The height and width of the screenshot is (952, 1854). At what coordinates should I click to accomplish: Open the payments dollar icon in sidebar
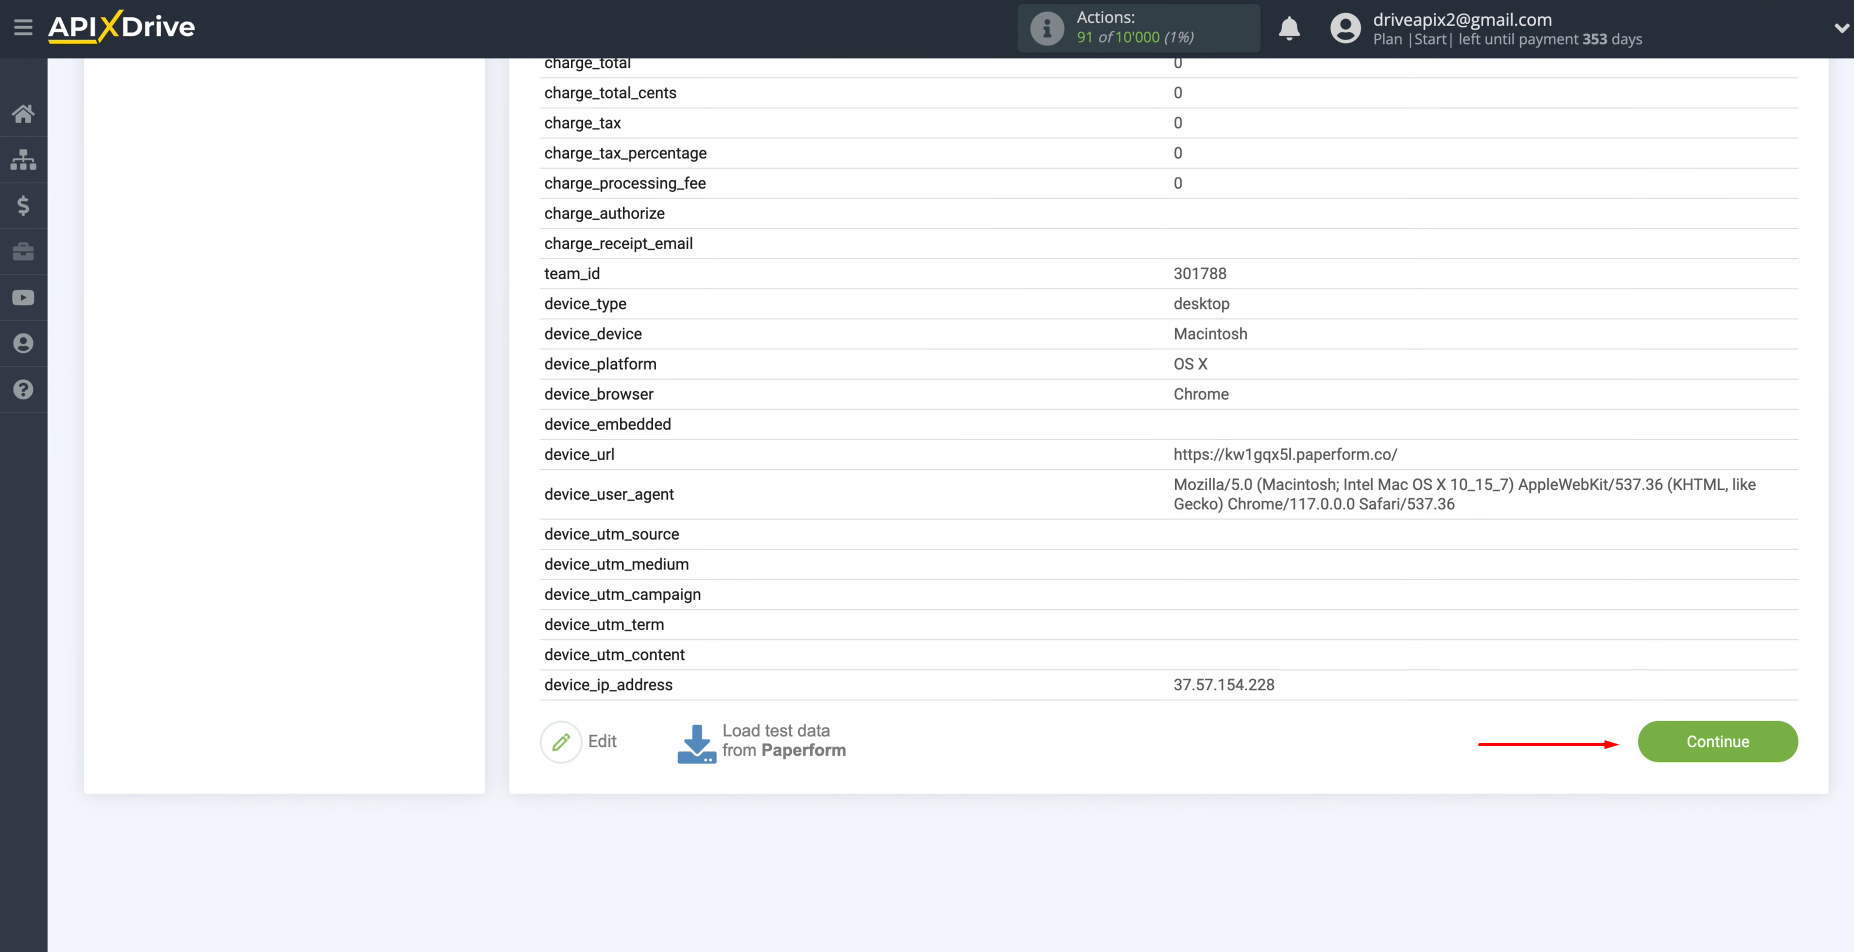pos(24,205)
